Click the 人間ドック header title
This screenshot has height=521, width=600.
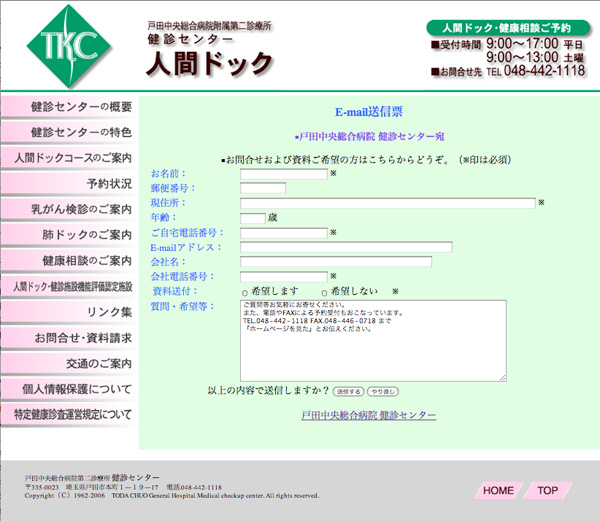coord(209,63)
